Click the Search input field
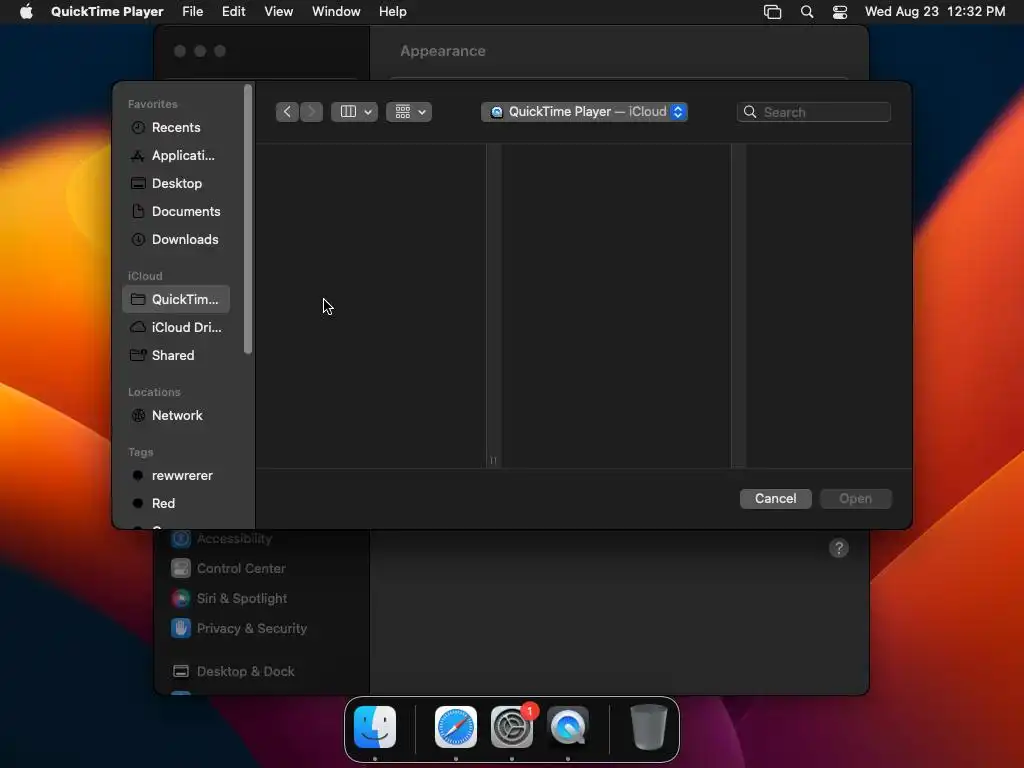 click(814, 112)
